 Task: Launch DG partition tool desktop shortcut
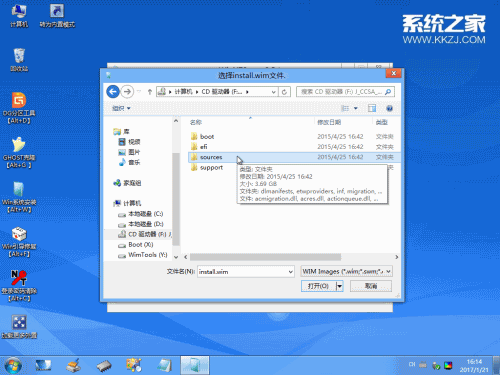coord(19,108)
